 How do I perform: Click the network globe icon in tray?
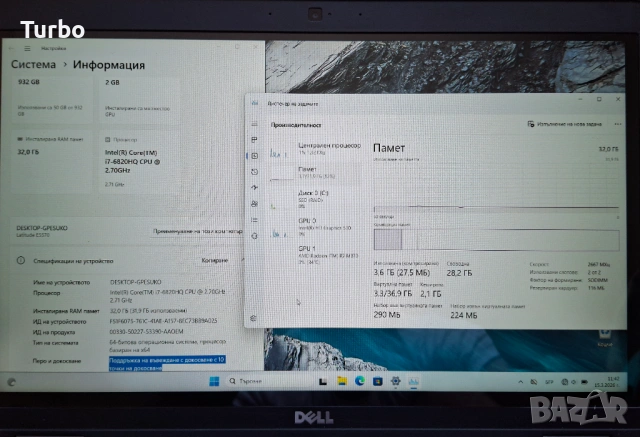(564, 382)
